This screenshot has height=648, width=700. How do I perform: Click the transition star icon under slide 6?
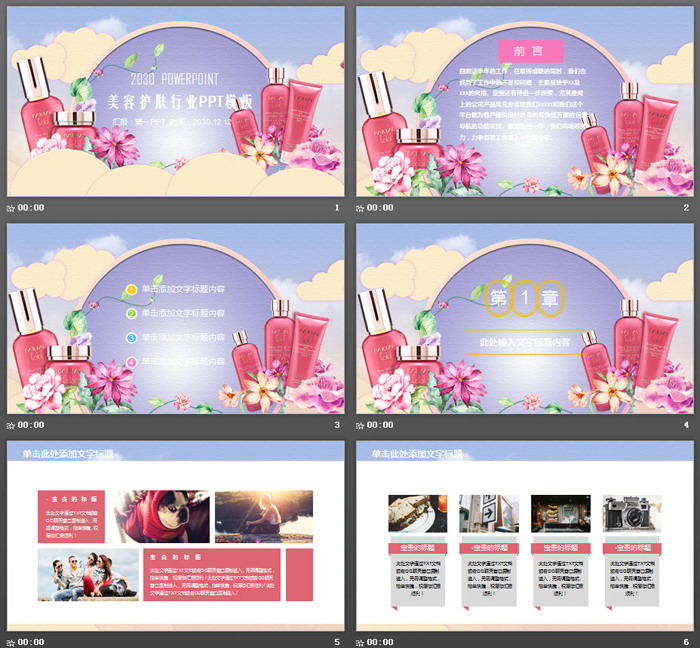[361, 641]
